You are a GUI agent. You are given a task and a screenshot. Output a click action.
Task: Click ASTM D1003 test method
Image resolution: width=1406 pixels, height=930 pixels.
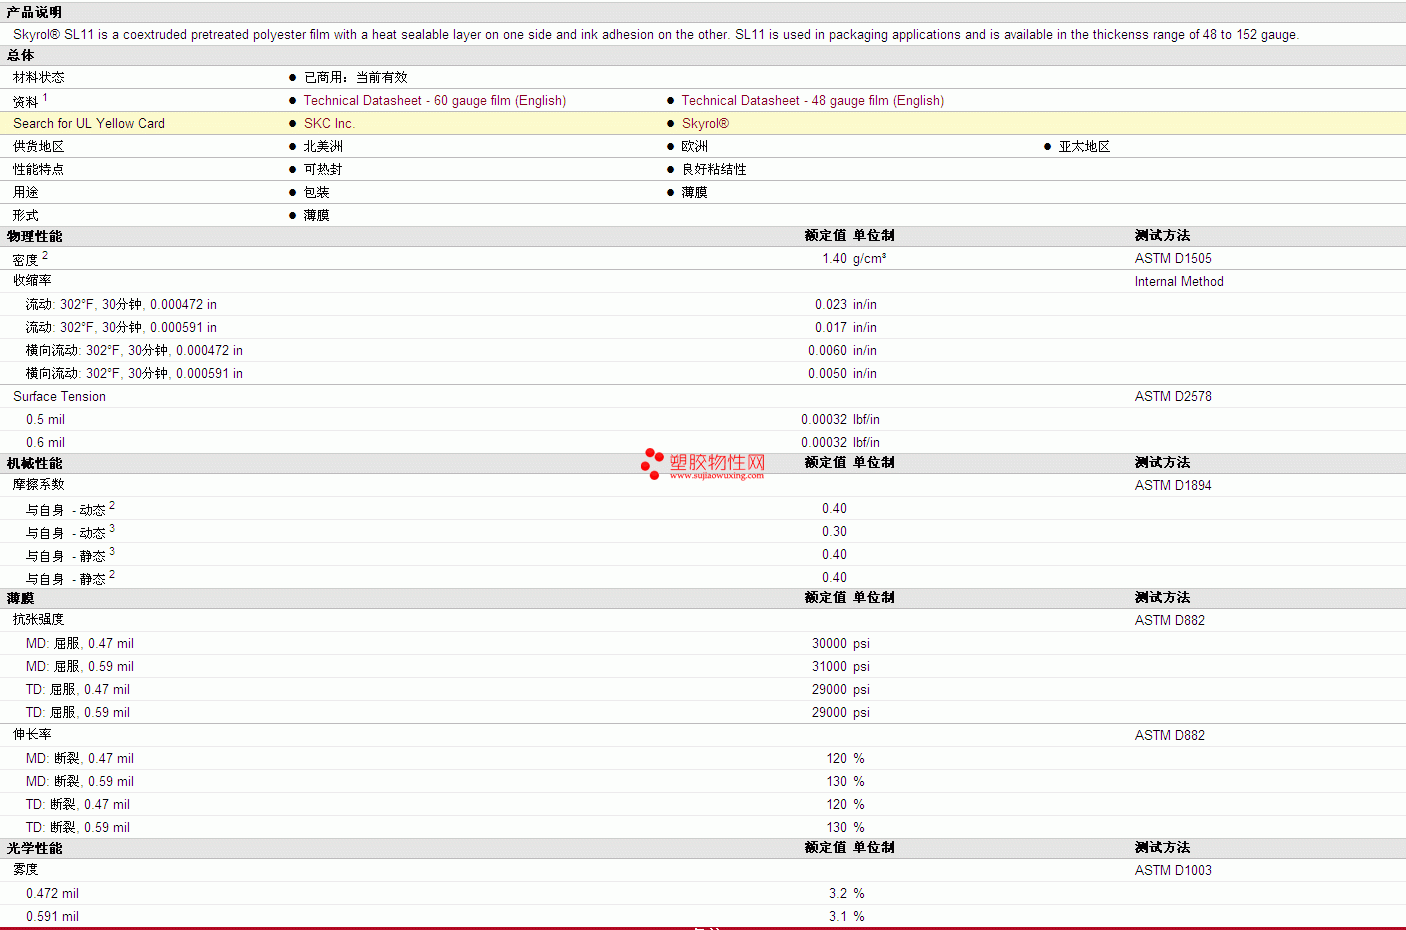coord(1173,870)
